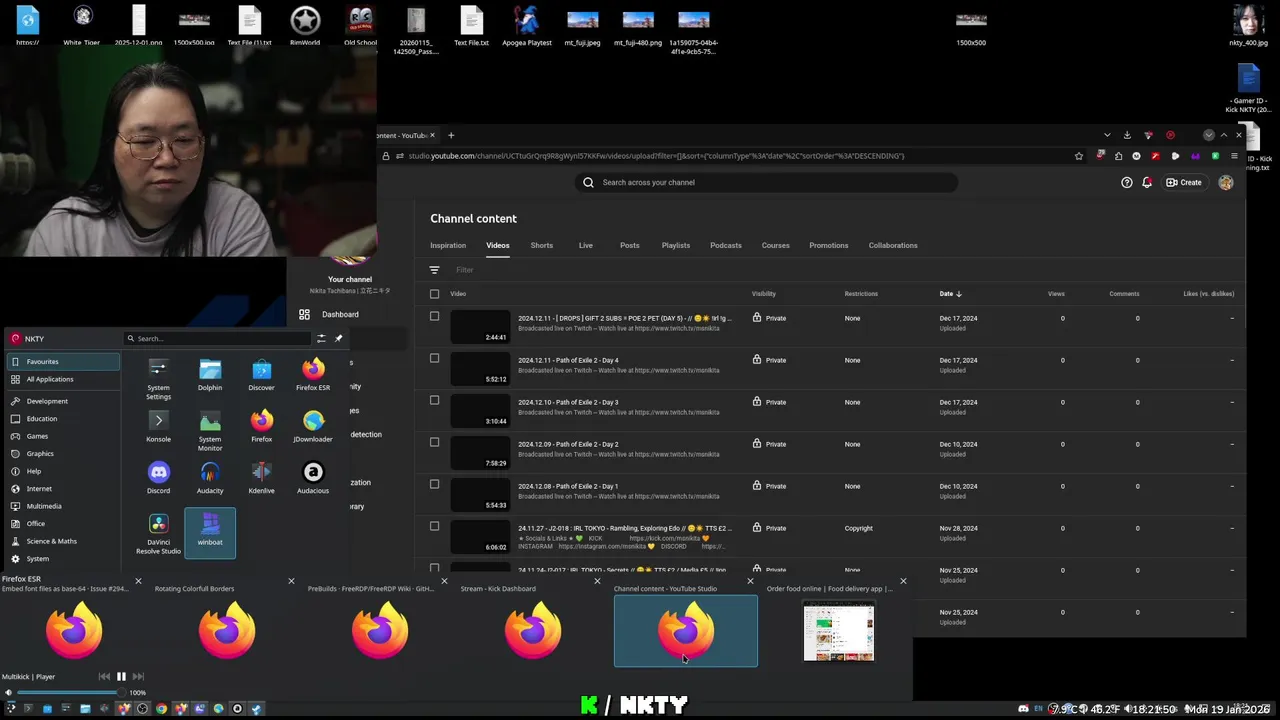Launch Audacious music player
1280x720 pixels.
point(313,478)
